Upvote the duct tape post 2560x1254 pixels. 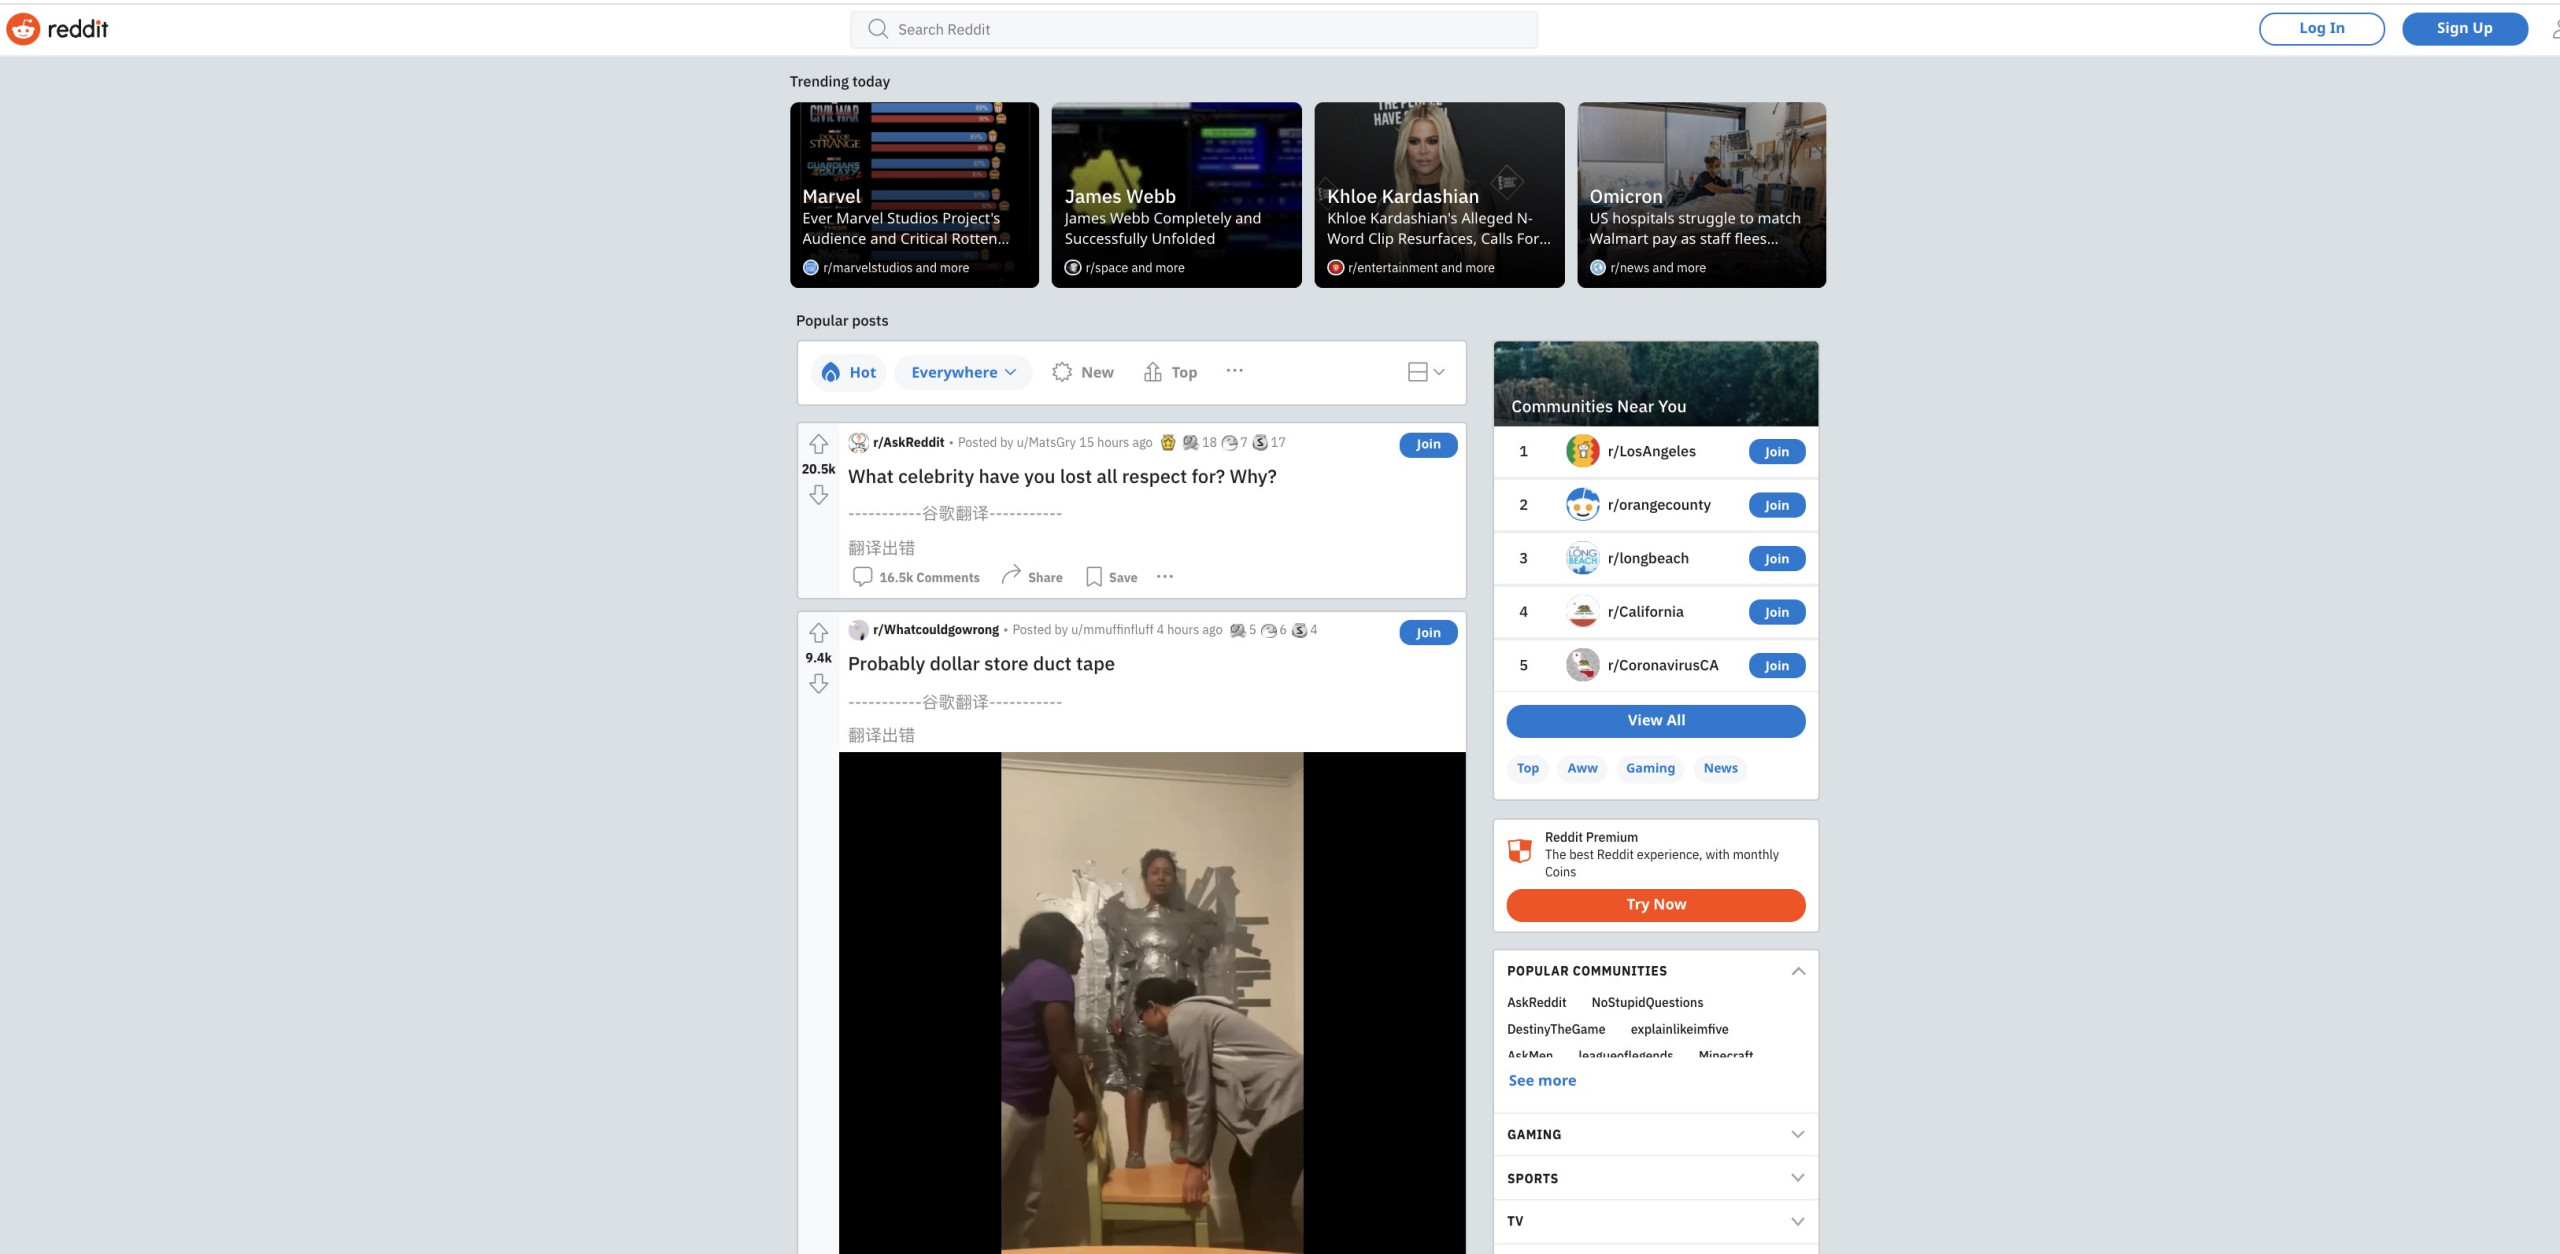tap(818, 633)
